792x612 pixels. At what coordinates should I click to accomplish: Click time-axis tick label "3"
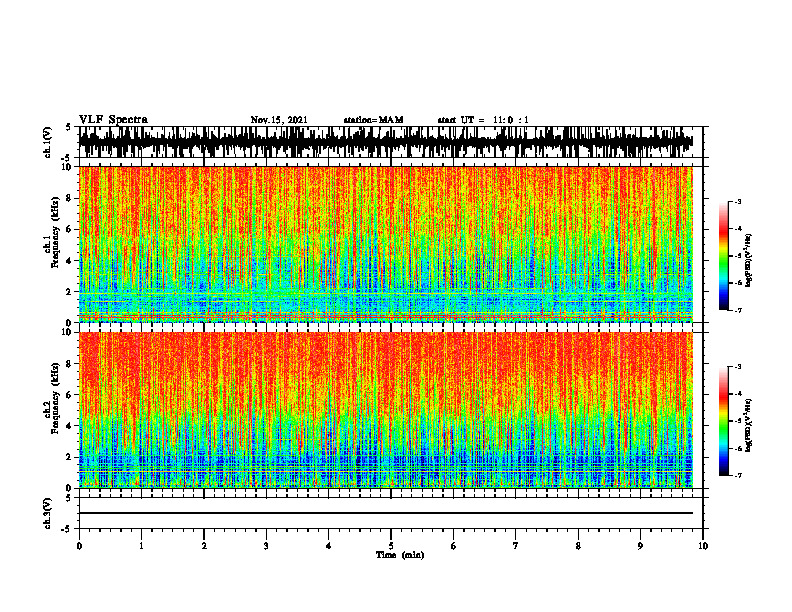(x=266, y=546)
